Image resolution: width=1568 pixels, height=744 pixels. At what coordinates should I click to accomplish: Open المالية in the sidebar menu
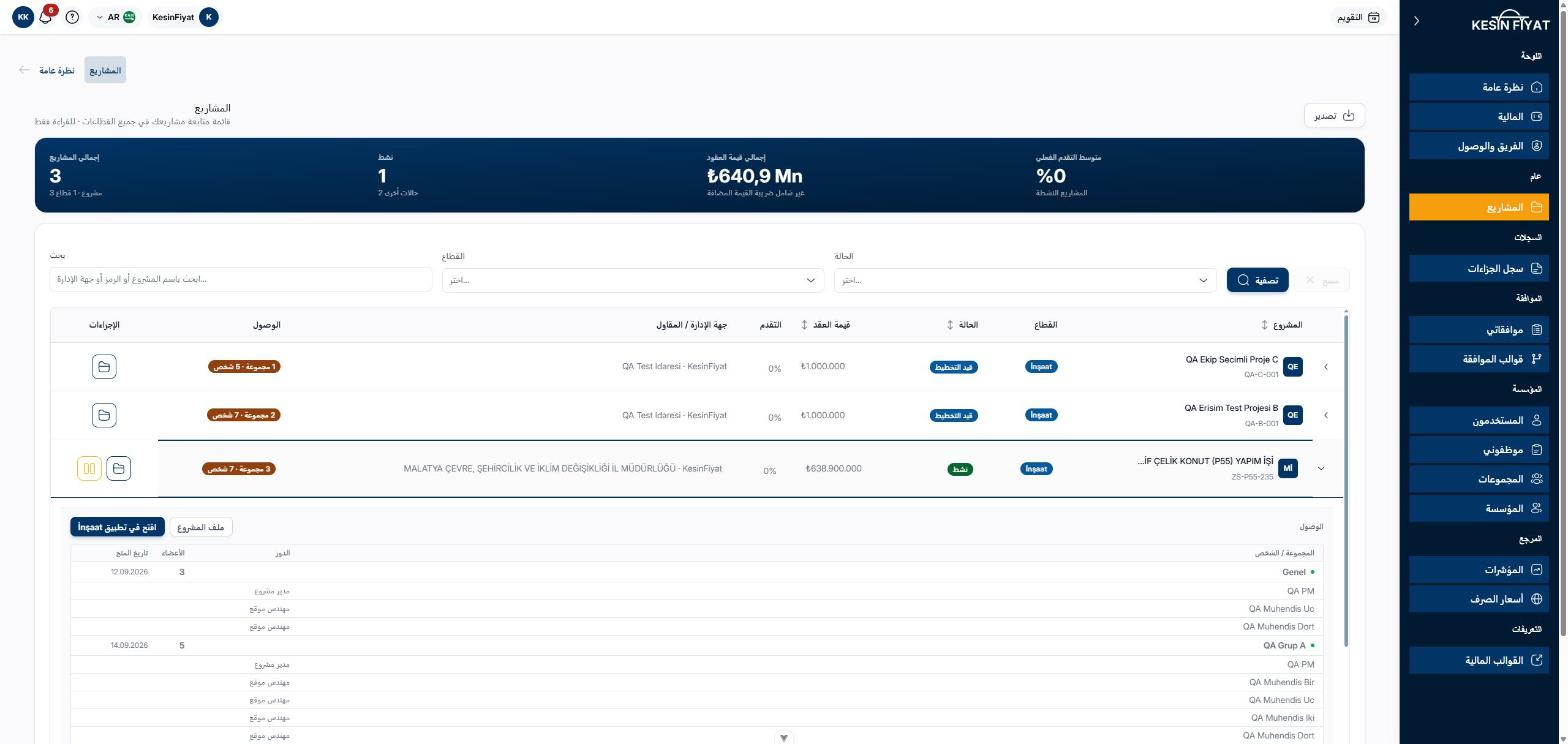tap(1480, 116)
